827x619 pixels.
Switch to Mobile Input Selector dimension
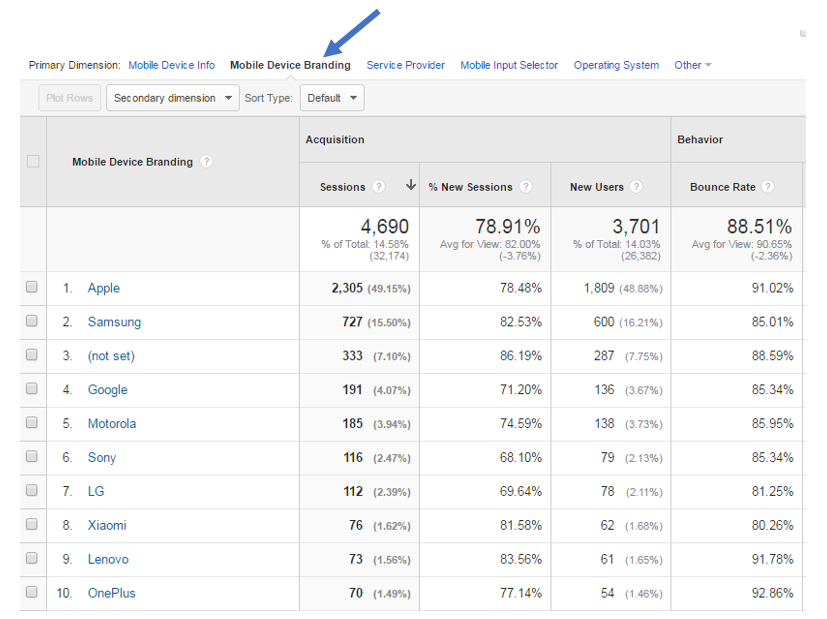(509, 65)
